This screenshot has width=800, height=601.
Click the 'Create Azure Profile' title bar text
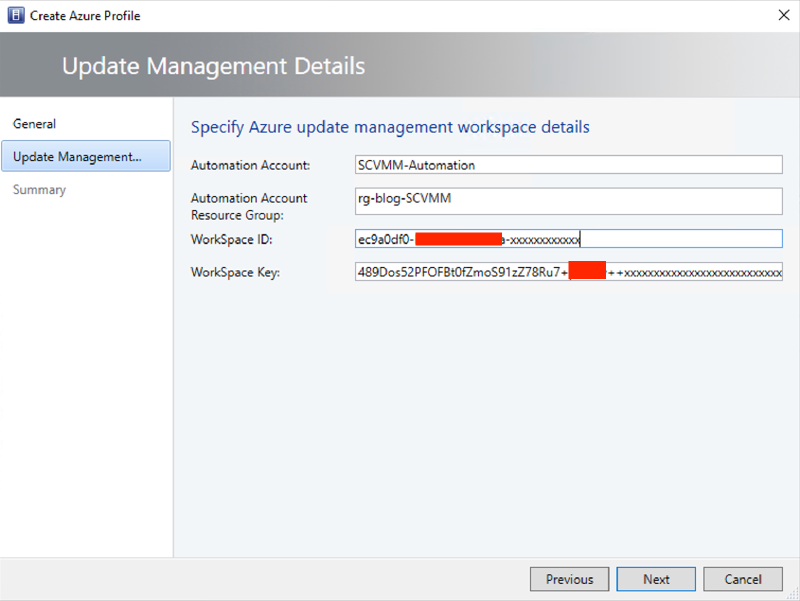[x=85, y=15]
